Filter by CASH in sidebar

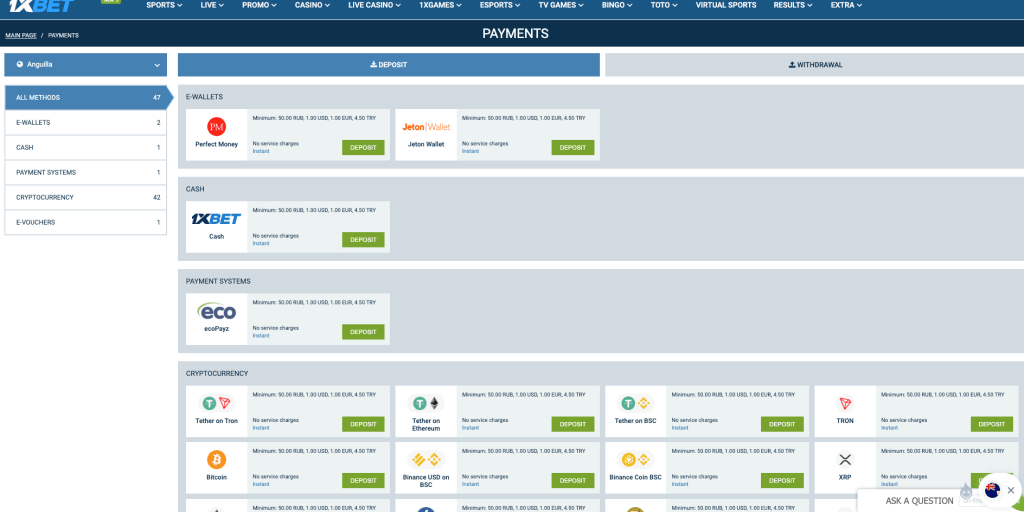pos(86,148)
